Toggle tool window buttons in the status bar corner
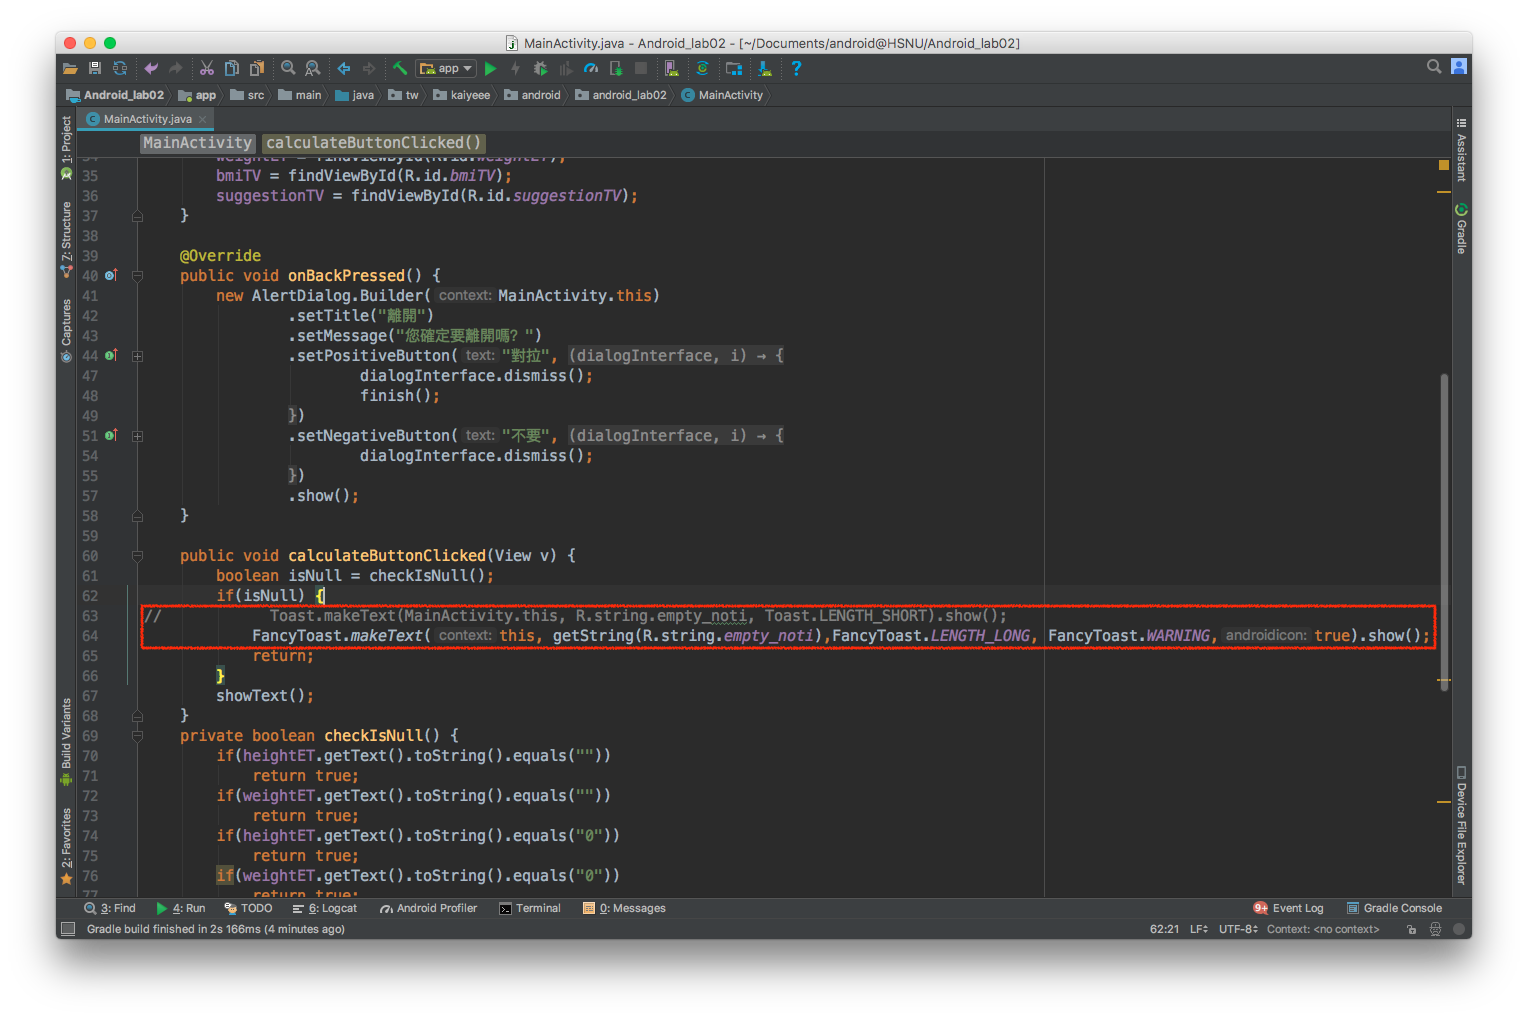 (68, 929)
